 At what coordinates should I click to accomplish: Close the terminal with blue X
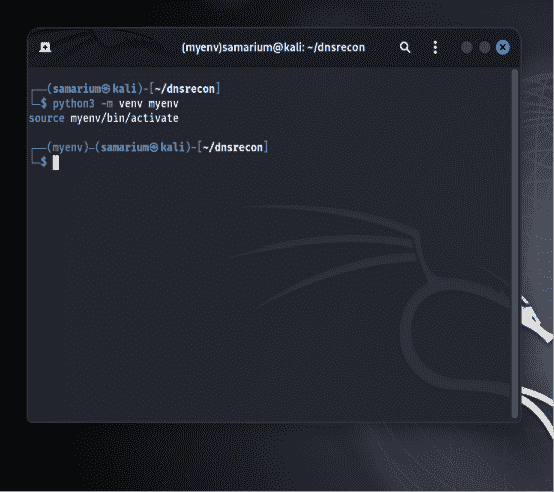coord(503,47)
